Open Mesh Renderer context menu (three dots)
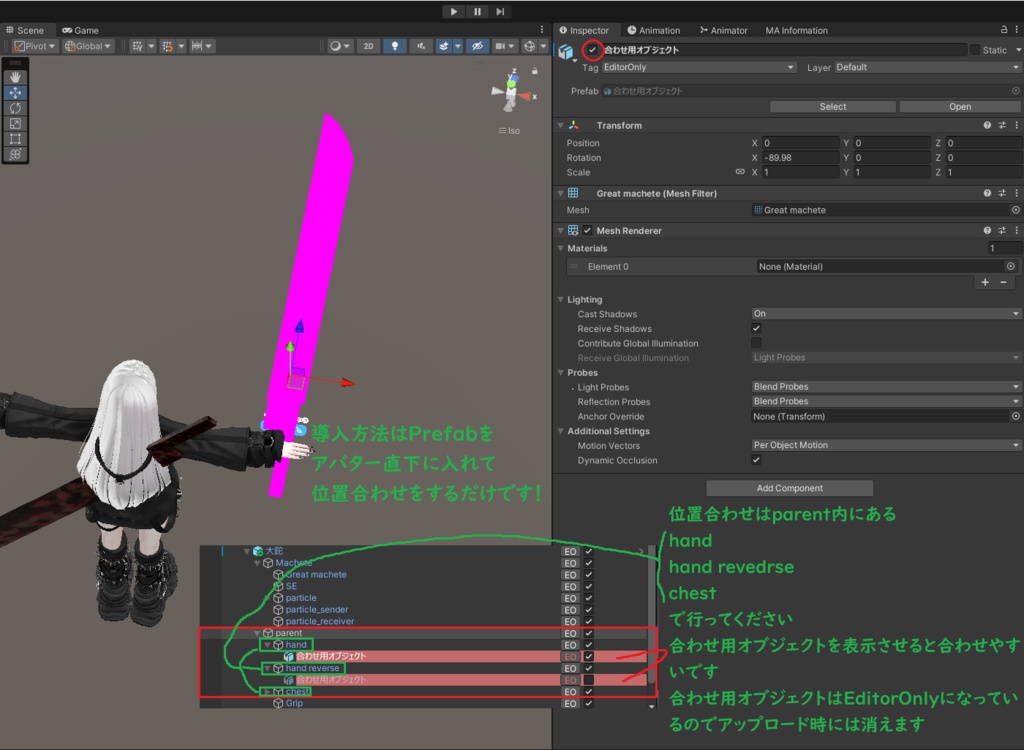The width and height of the screenshot is (1024, 750). tap(1016, 230)
